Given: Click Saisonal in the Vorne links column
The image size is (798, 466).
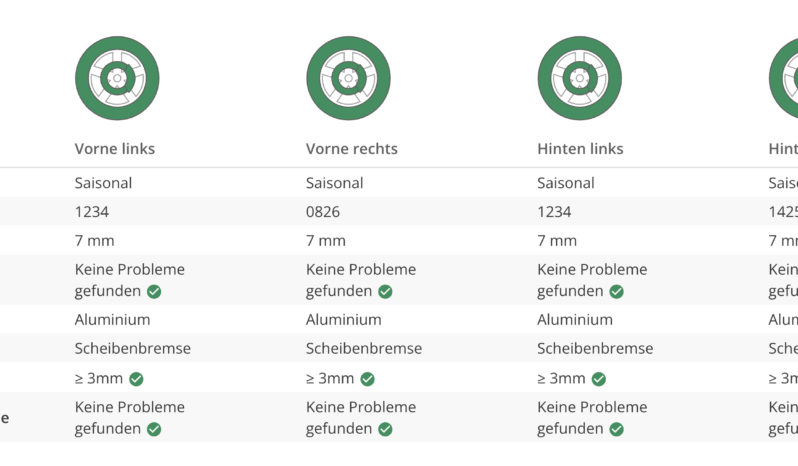Looking at the screenshot, I should coord(103,183).
